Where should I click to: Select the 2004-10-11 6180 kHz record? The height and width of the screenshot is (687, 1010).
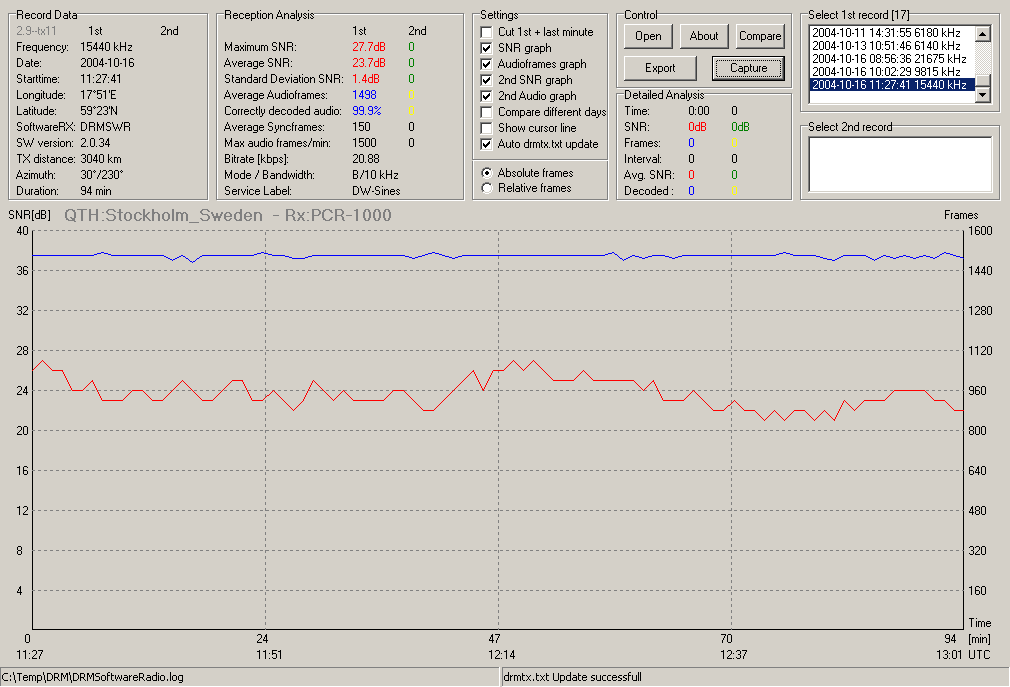[892, 33]
